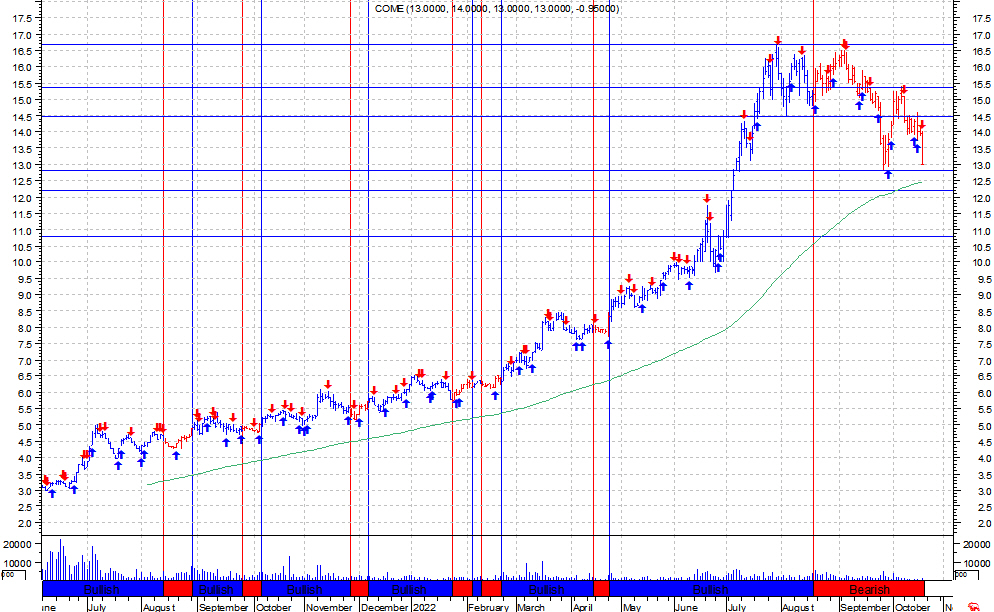Click the red sell arrow at the July price peak
This screenshot has width=994, height=612.
(777, 41)
